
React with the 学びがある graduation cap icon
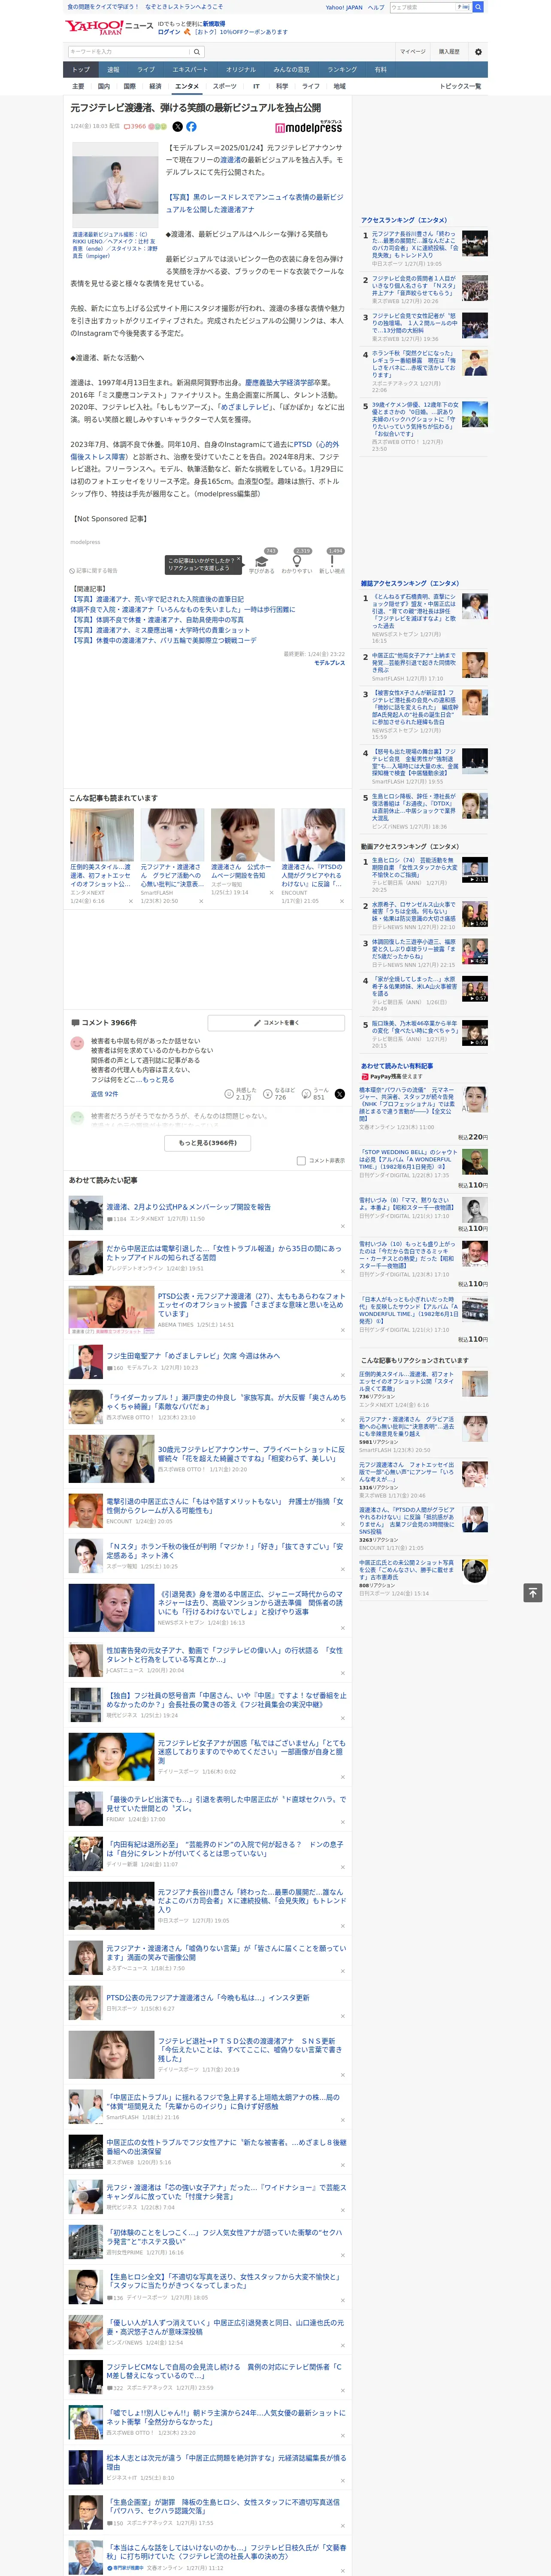262,561
